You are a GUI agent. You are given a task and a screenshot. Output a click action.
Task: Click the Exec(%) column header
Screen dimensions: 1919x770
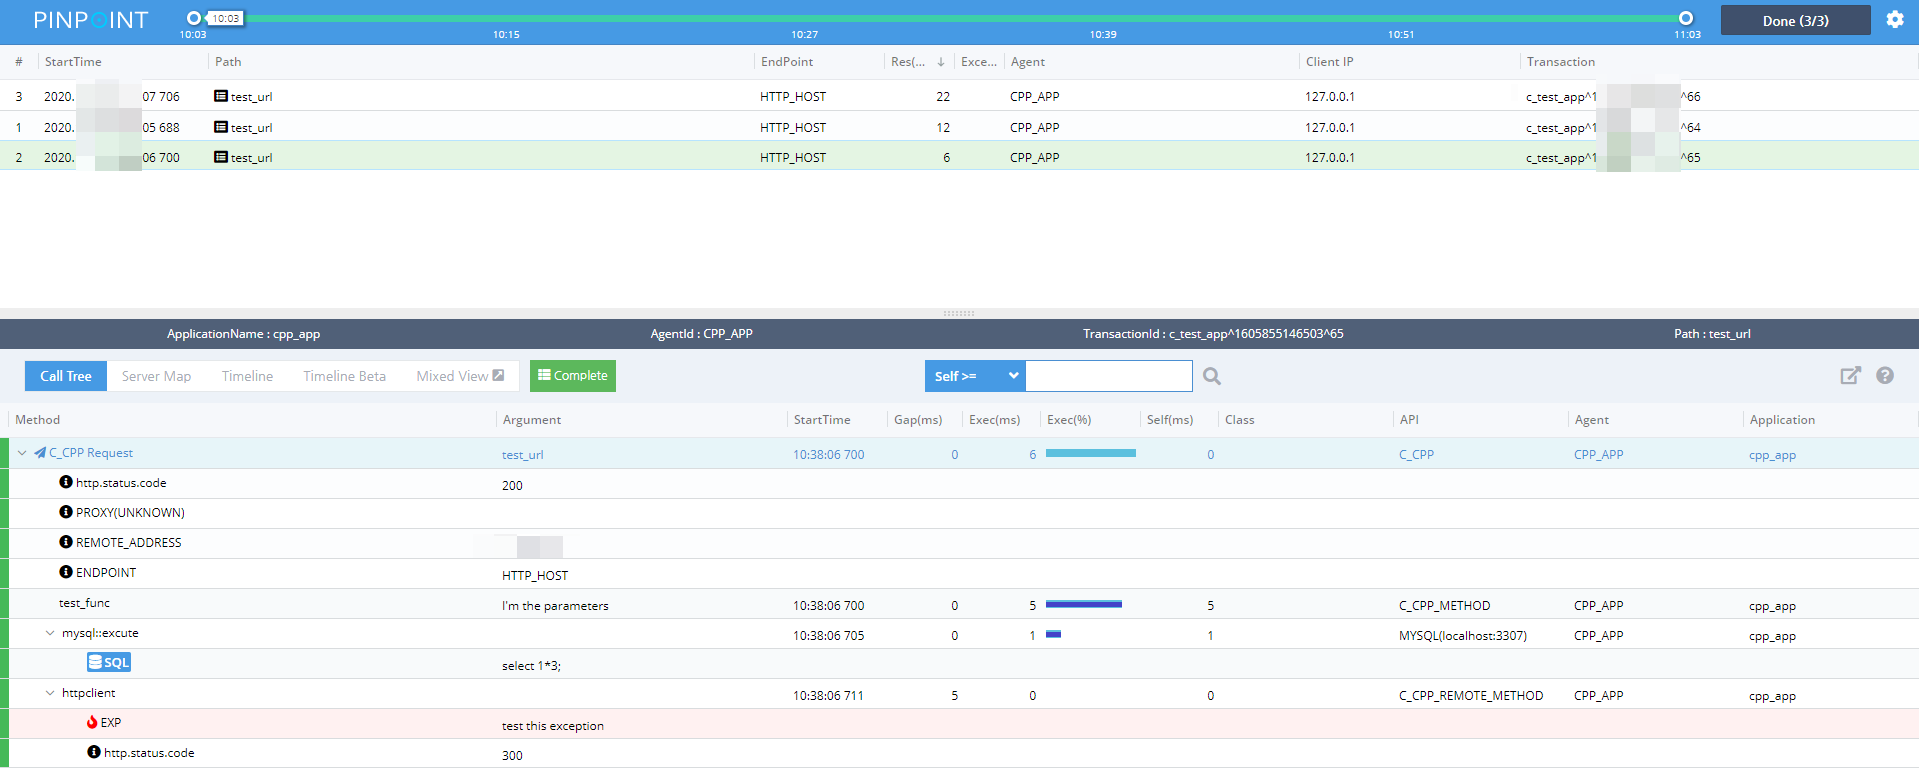click(x=1069, y=420)
